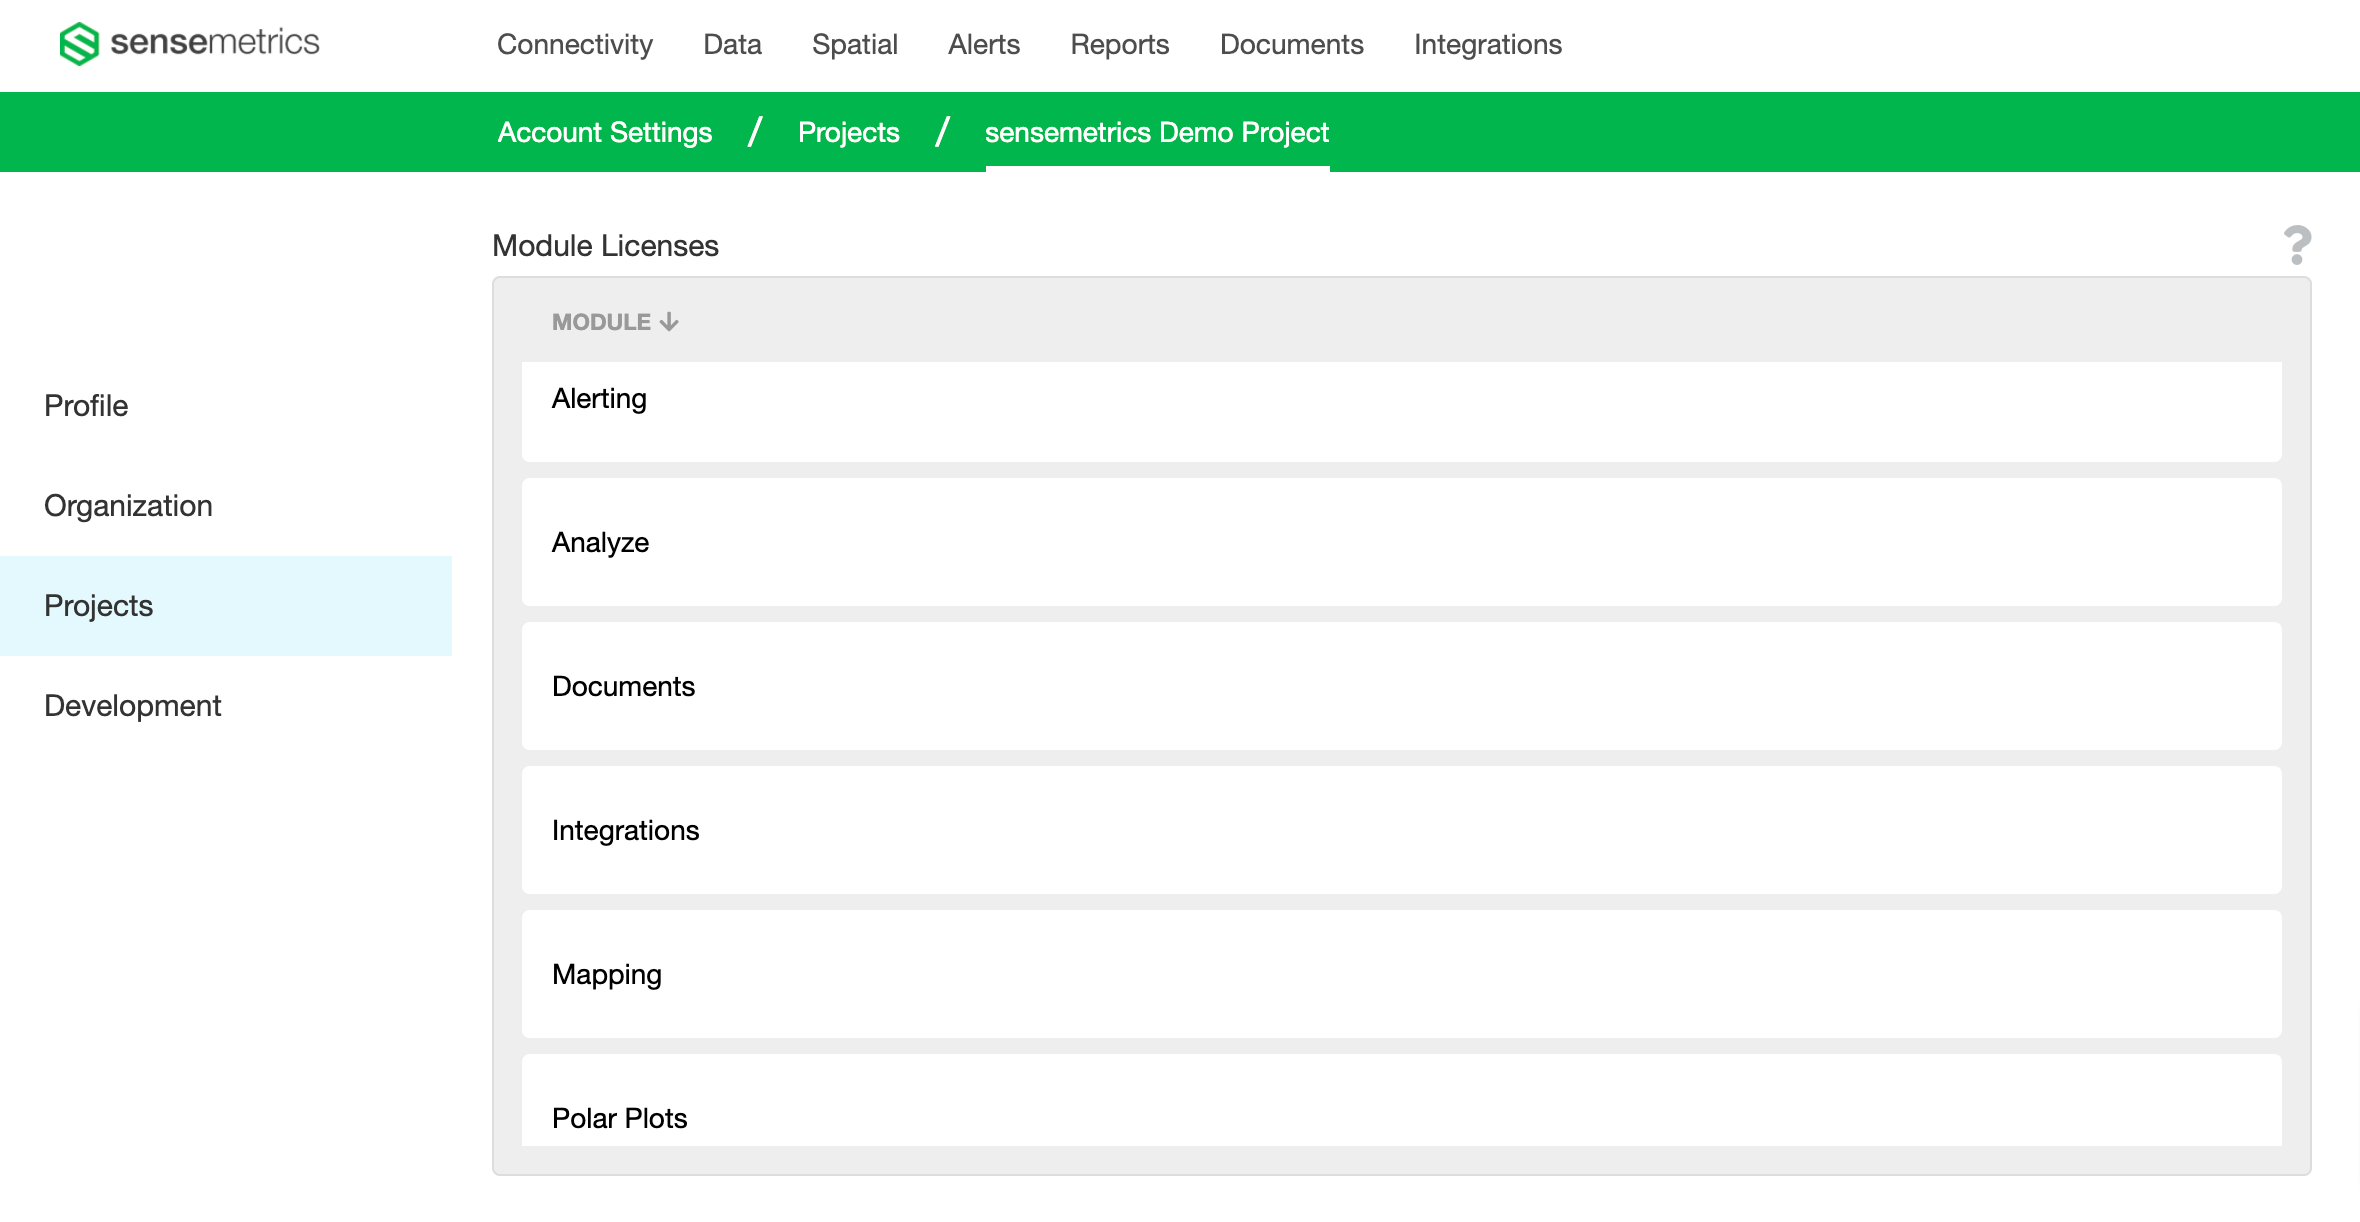Sort by the MODULE column arrow
This screenshot has width=2360, height=1222.
669,322
